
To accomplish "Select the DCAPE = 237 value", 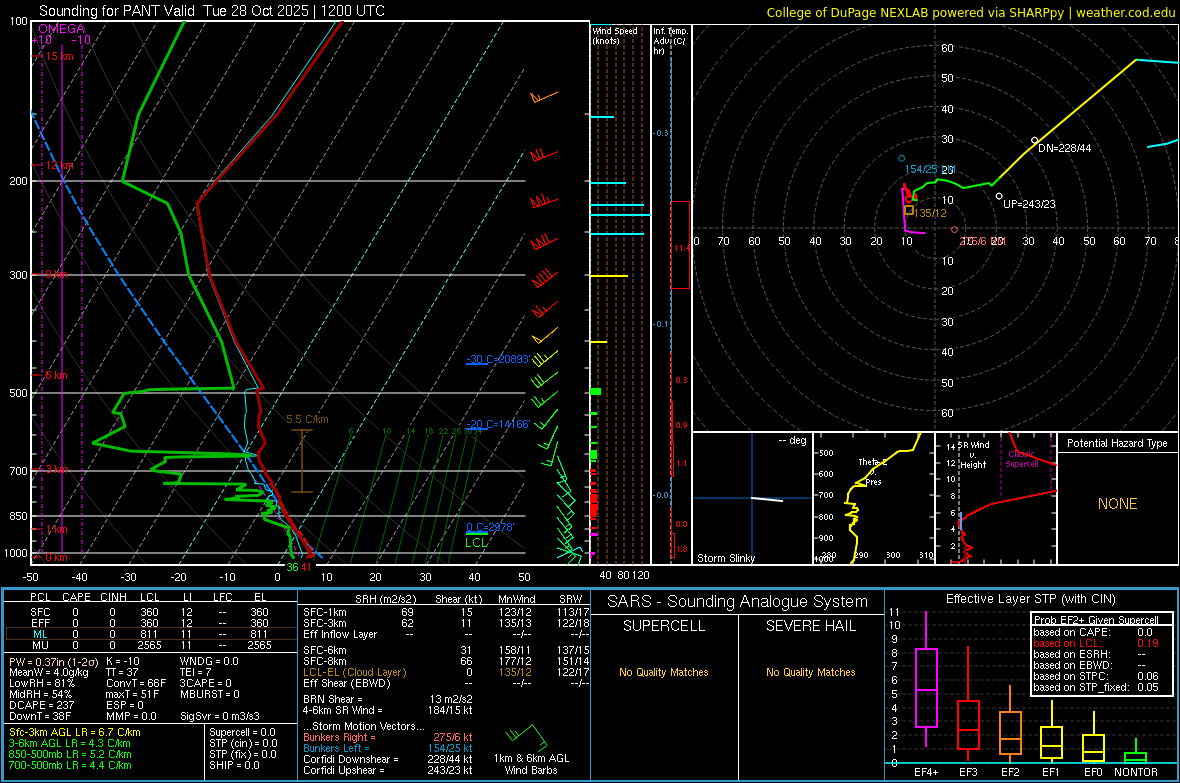I will click(x=41, y=705).
